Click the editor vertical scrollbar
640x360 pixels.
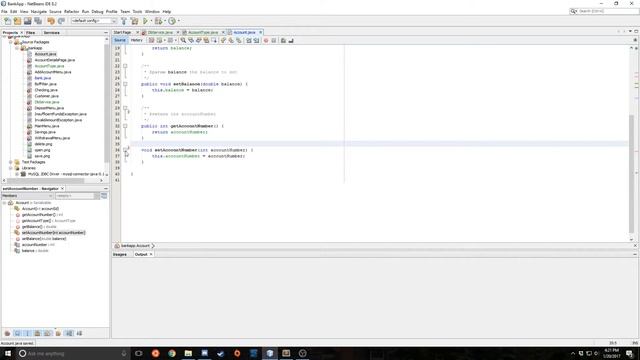tap(631, 173)
